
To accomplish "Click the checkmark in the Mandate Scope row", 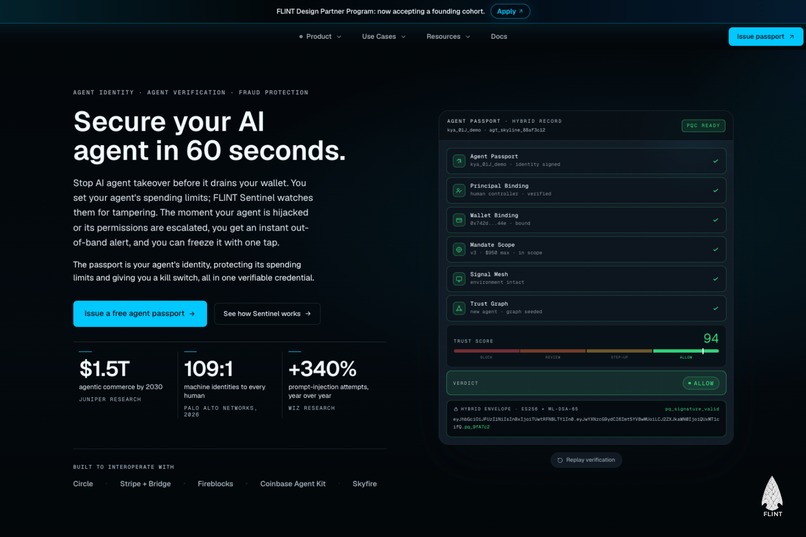I will point(715,249).
